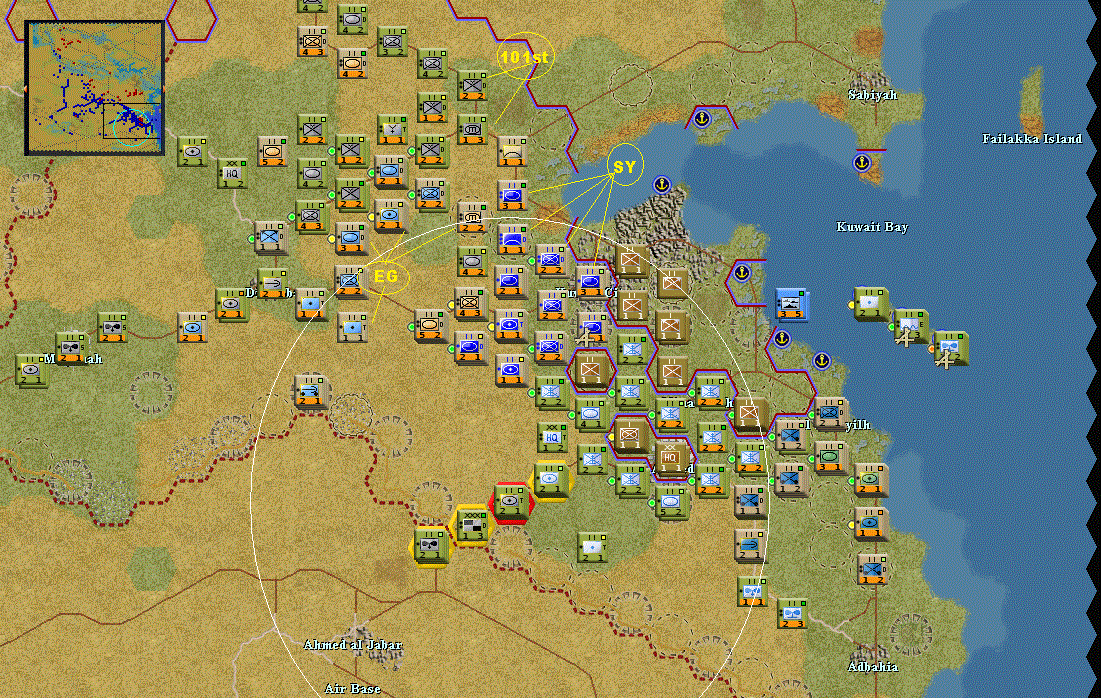
Task: Select the green HQ counter marked T
Action: (x=552, y=438)
